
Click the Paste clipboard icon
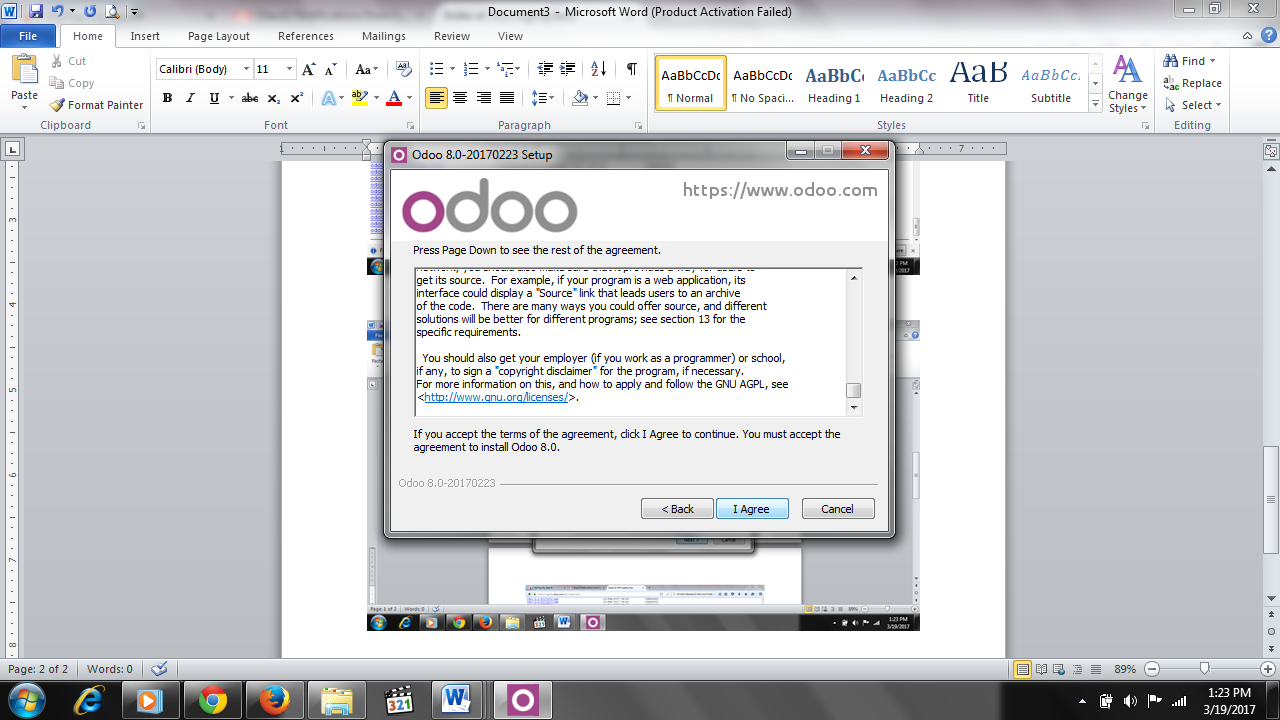24,70
